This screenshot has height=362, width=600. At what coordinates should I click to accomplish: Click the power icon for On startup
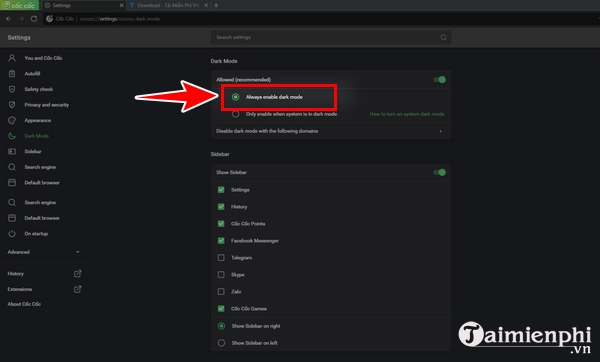[x=12, y=233]
